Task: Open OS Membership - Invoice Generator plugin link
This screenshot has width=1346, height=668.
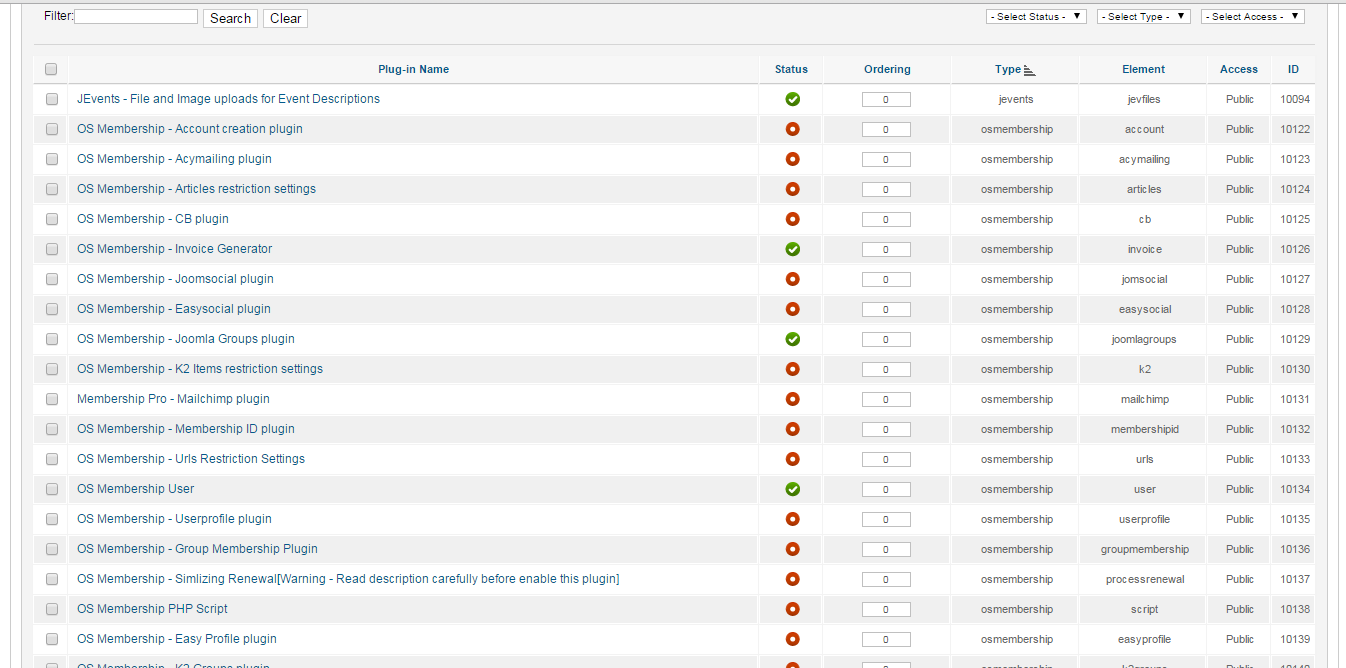Action: [x=174, y=249]
